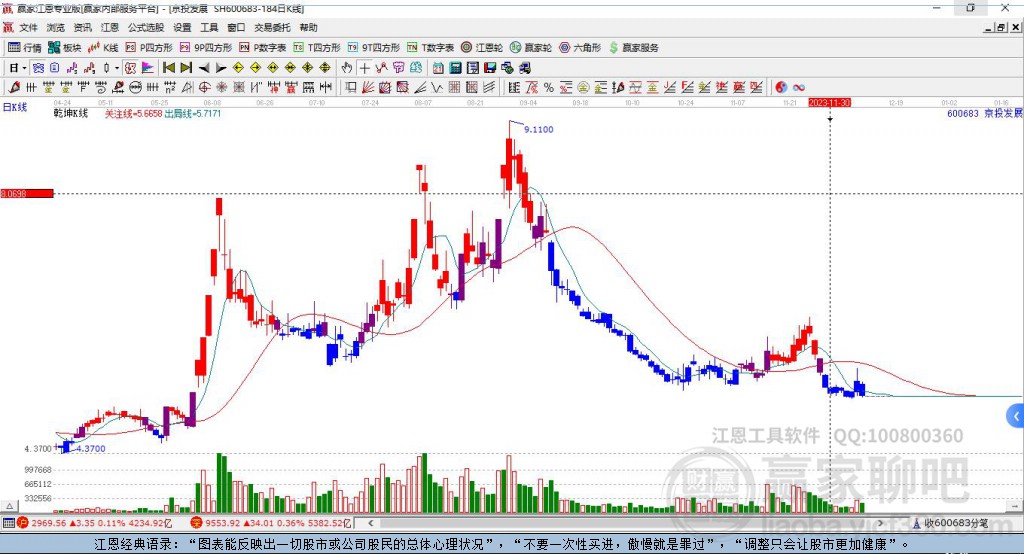Open the 9T四方形 tool

point(374,48)
